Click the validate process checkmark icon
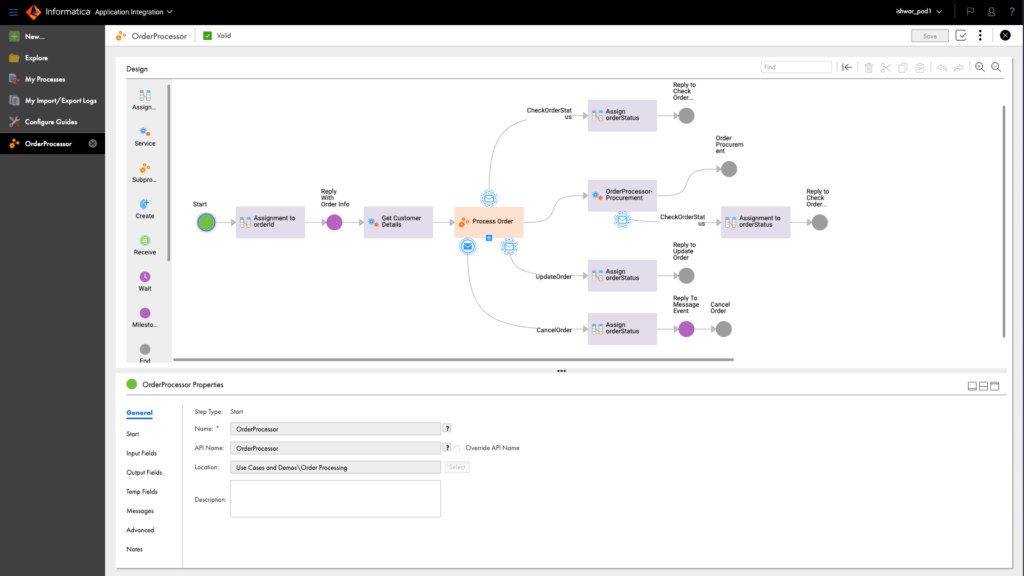Viewport: 1024px width, 576px height. 961,35
